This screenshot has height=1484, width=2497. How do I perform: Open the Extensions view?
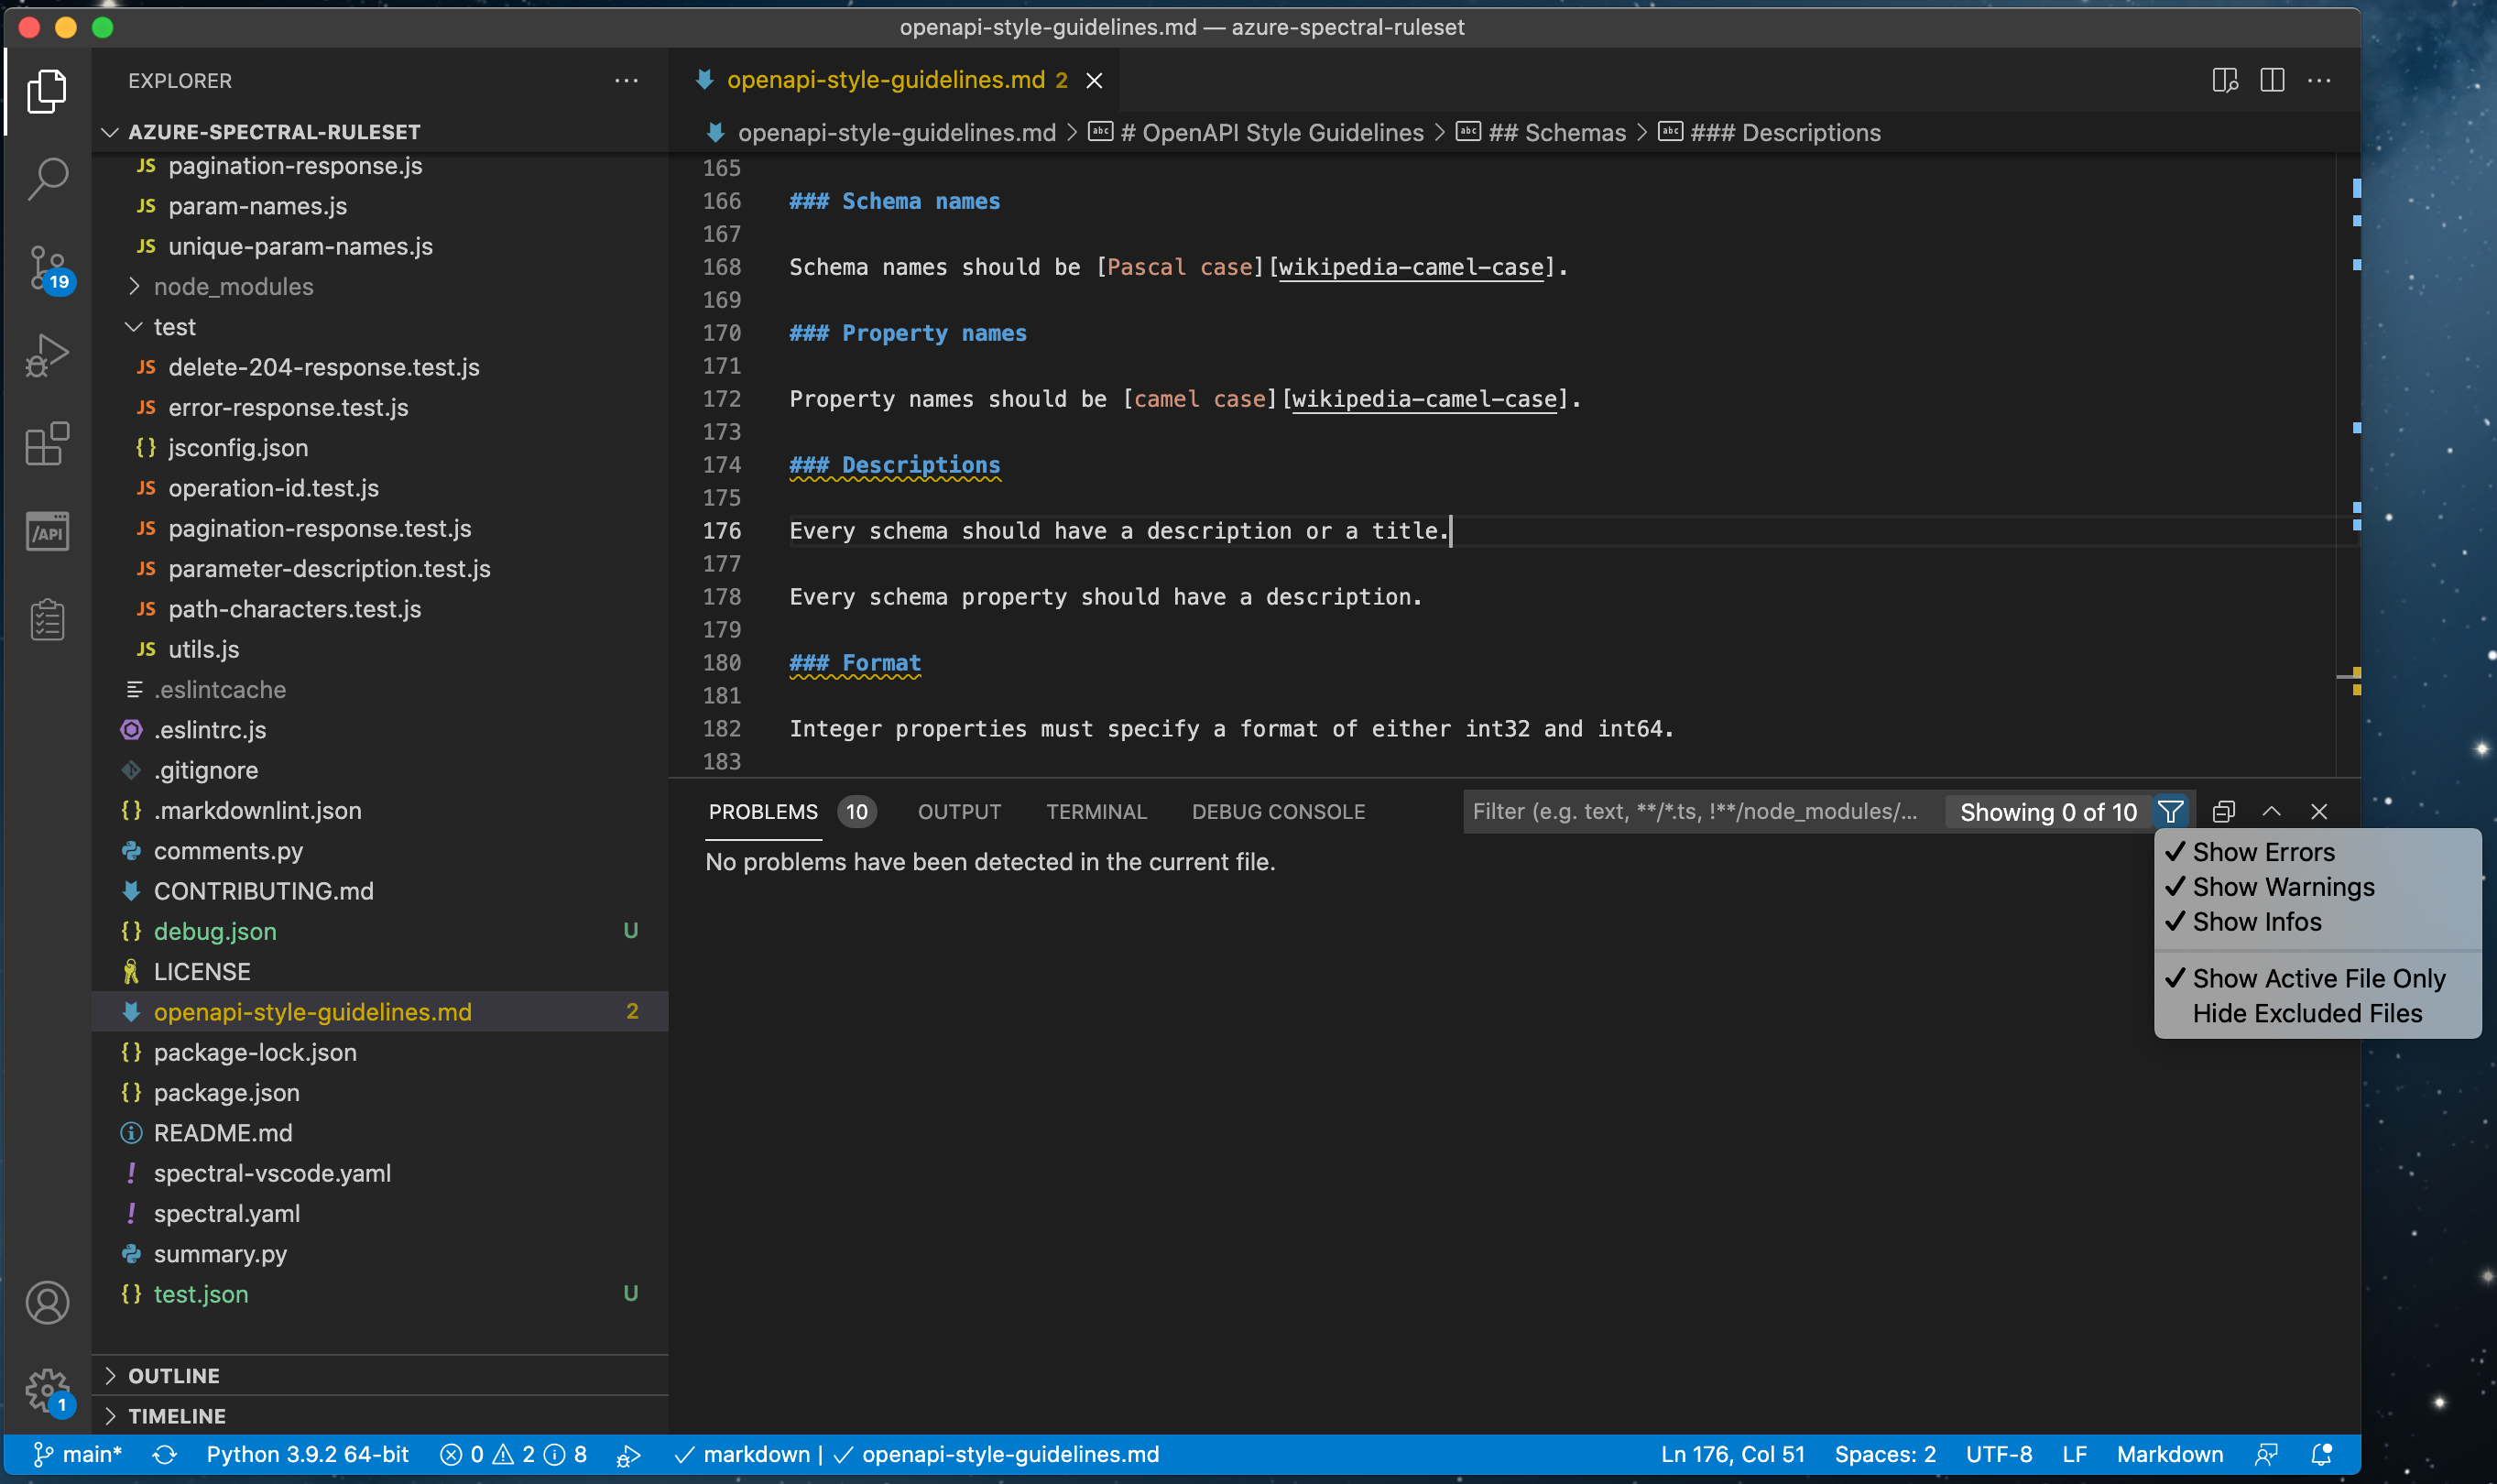click(x=46, y=444)
